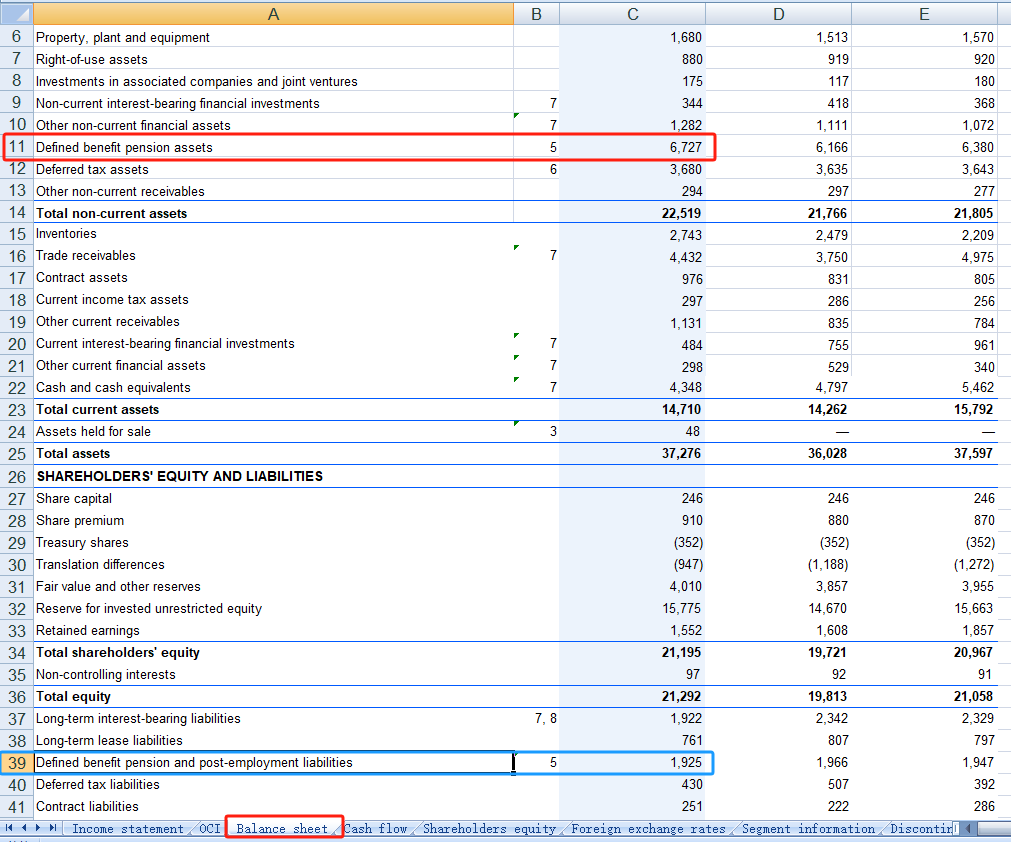Image resolution: width=1011 pixels, height=842 pixels.
Task: Switch to the Balance sheet tab
Action: click(x=282, y=828)
